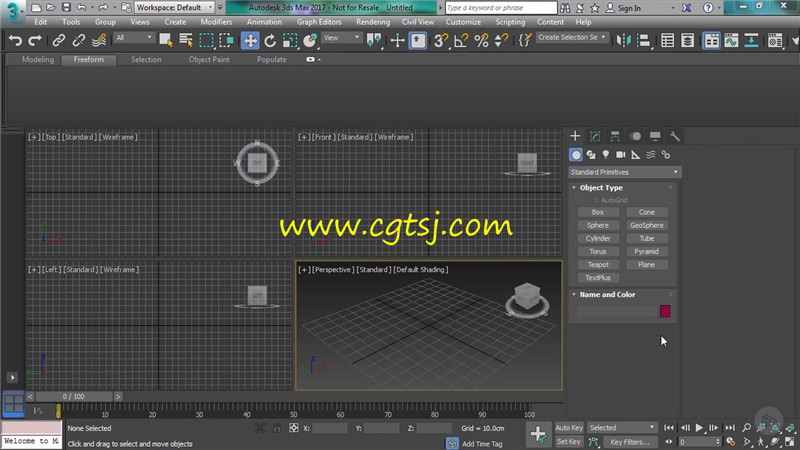
Task: Open the Motion panel tab
Action: point(635,136)
